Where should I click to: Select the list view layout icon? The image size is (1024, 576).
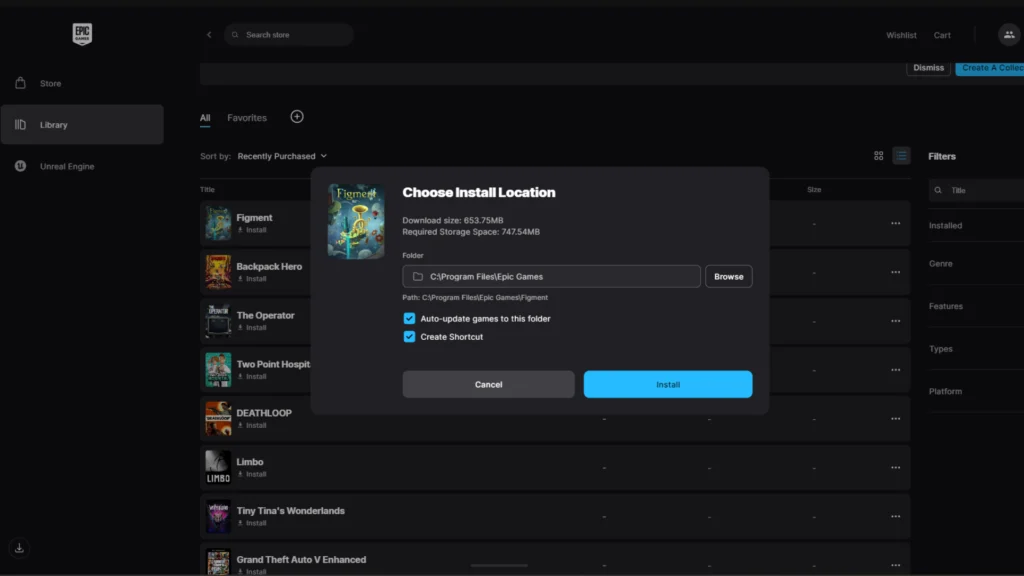[x=902, y=156]
